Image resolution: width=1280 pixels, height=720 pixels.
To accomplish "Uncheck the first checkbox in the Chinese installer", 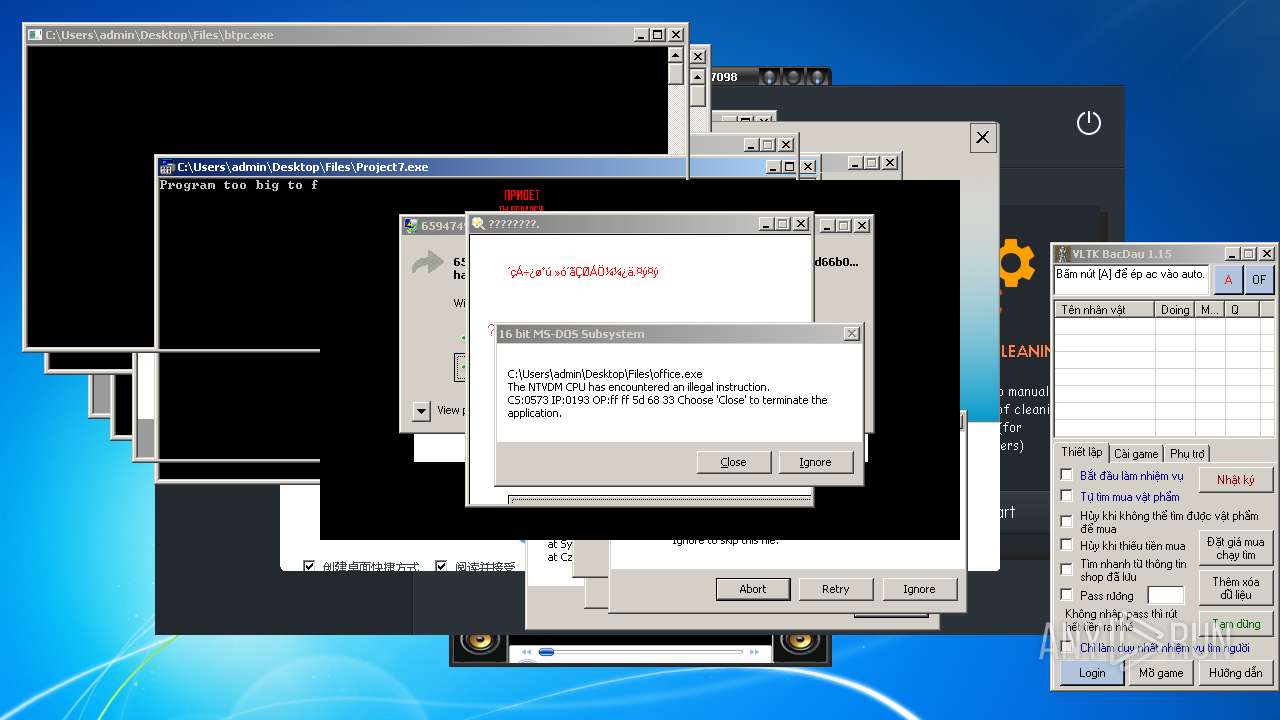I will pyautogui.click(x=309, y=566).
